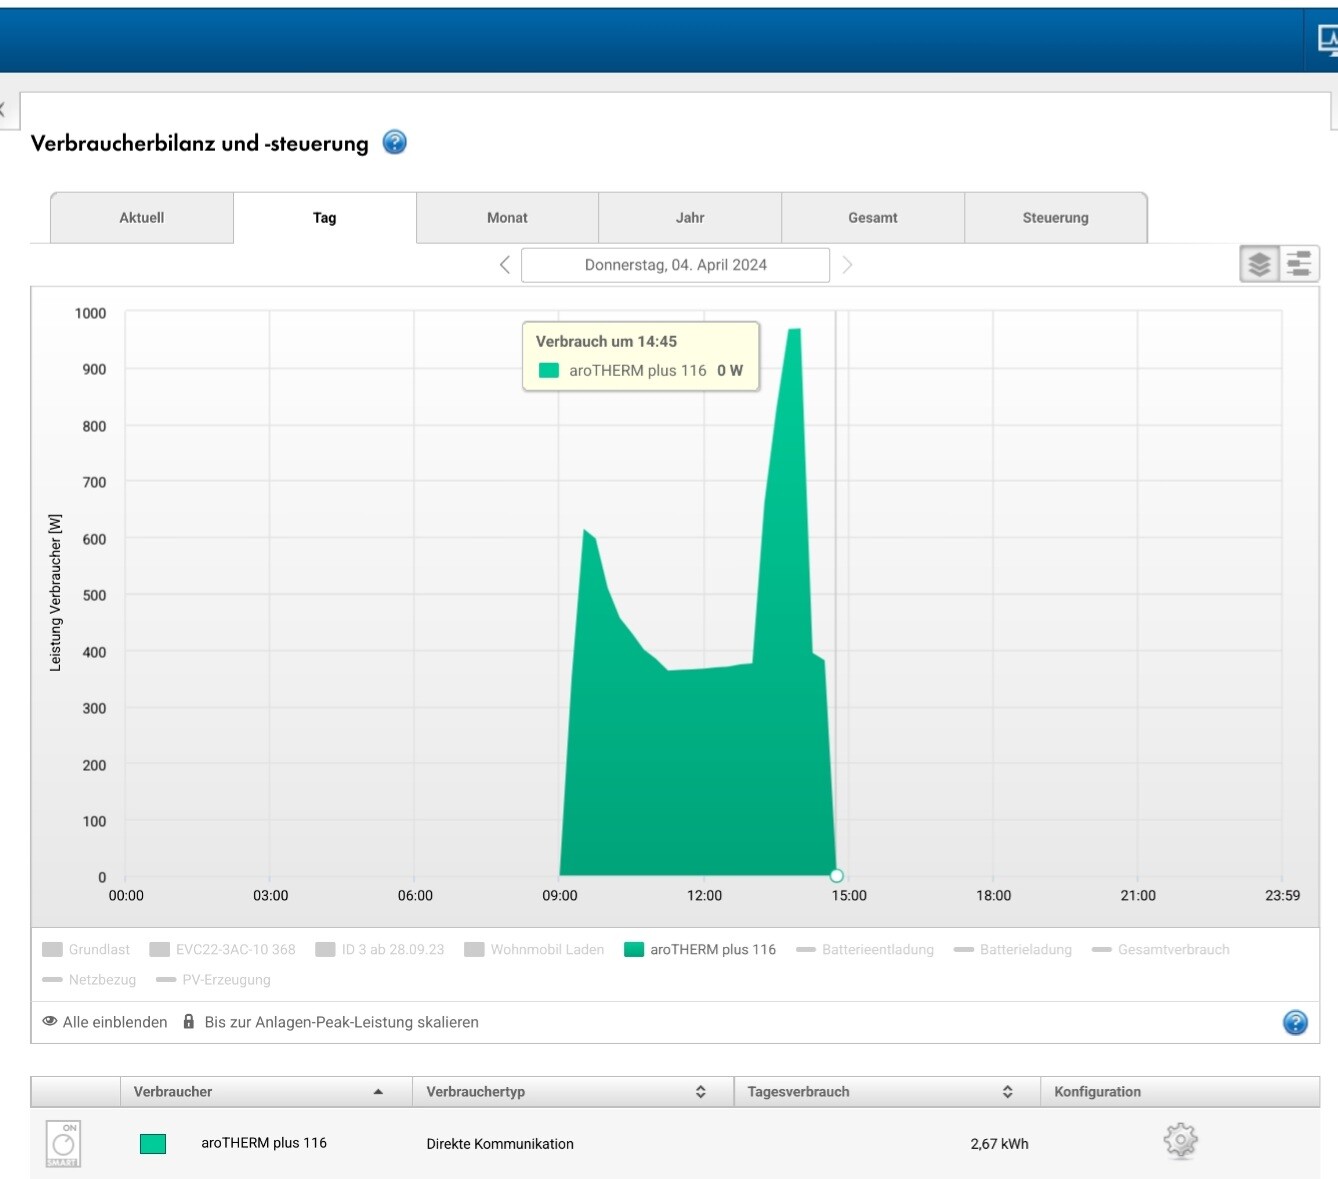
Task: Click Alle einblenden to show all series
Action: (105, 1022)
